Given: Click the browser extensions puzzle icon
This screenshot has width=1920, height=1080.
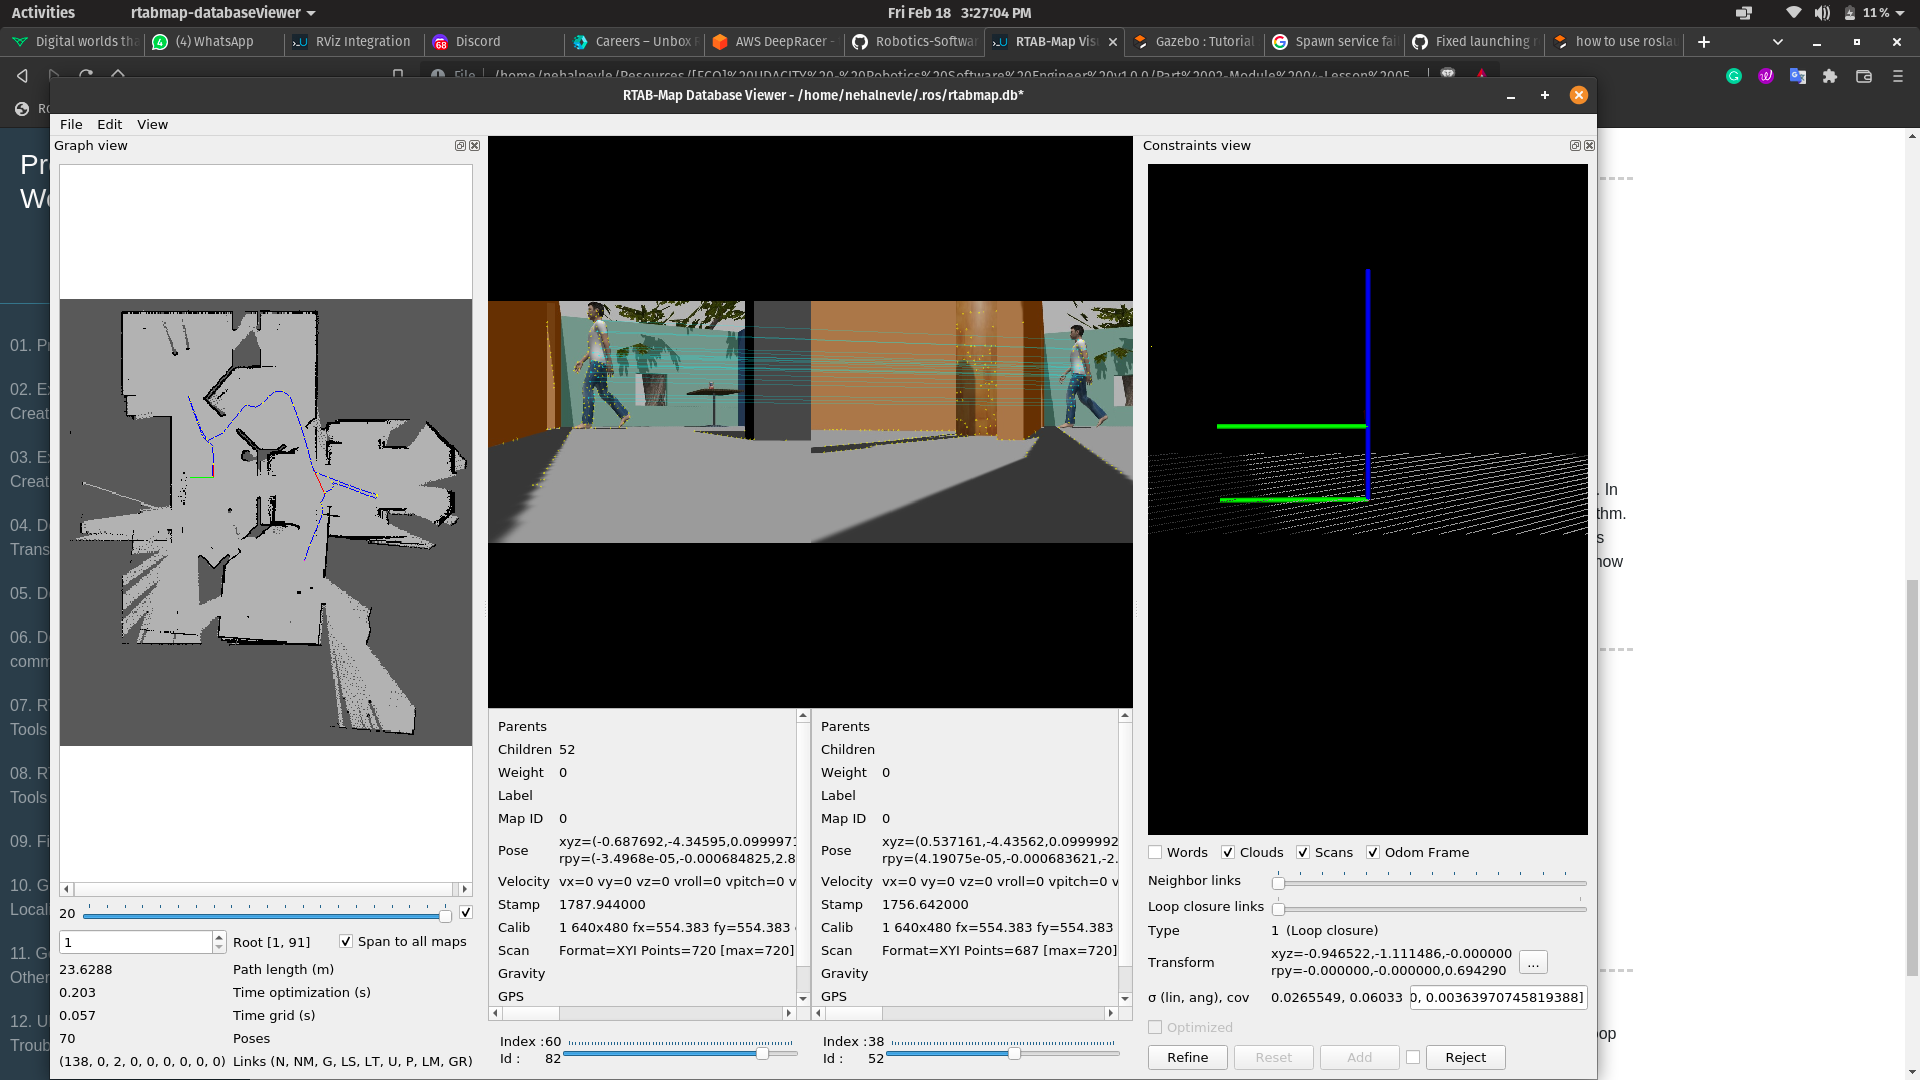Looking at the screenshot, I should [x=1830, y=76].
